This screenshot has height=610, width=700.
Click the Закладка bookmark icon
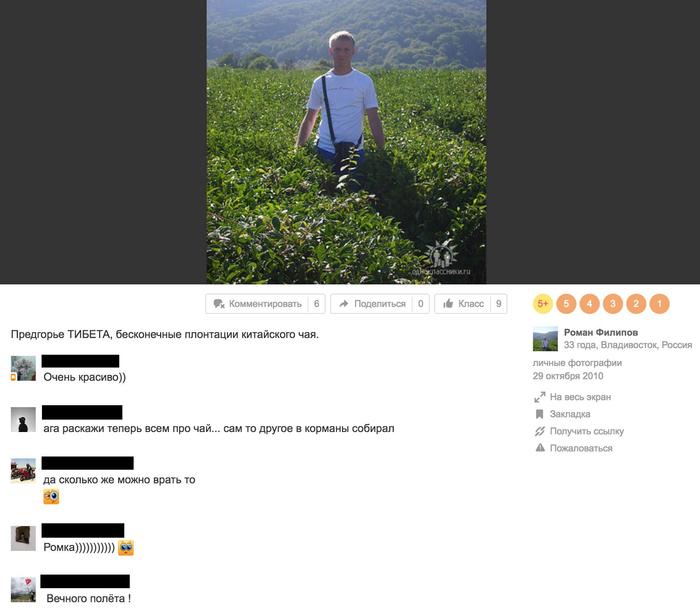539,414
